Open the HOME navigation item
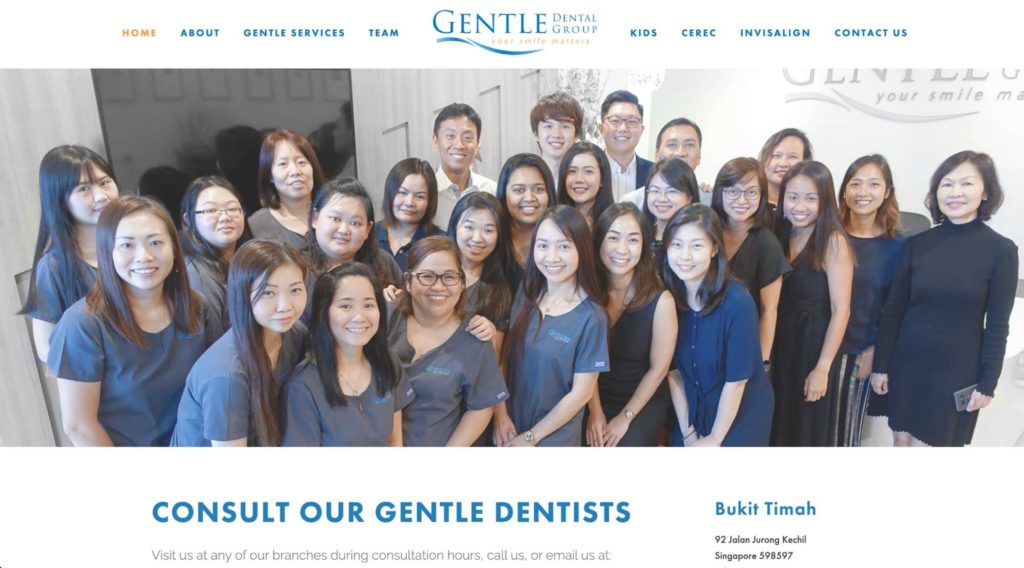Screen dimensions: 1024x568 point(139,33)
